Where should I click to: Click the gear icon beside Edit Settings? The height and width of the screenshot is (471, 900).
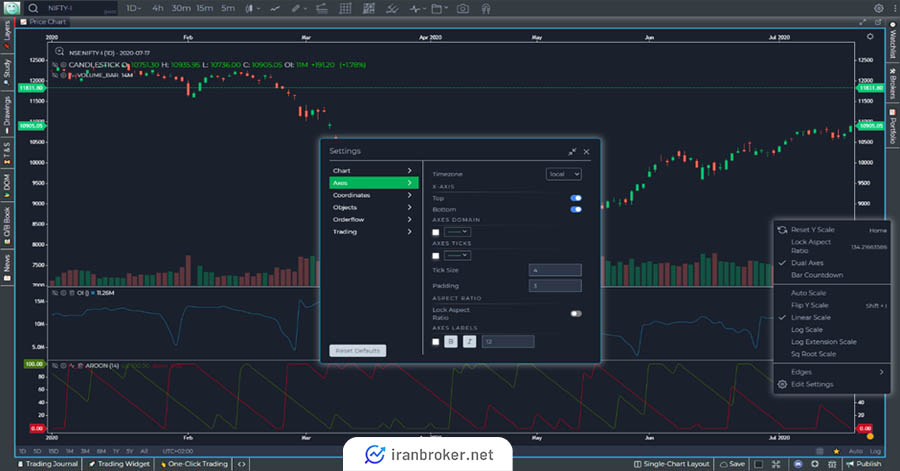[x=782, y=384]
